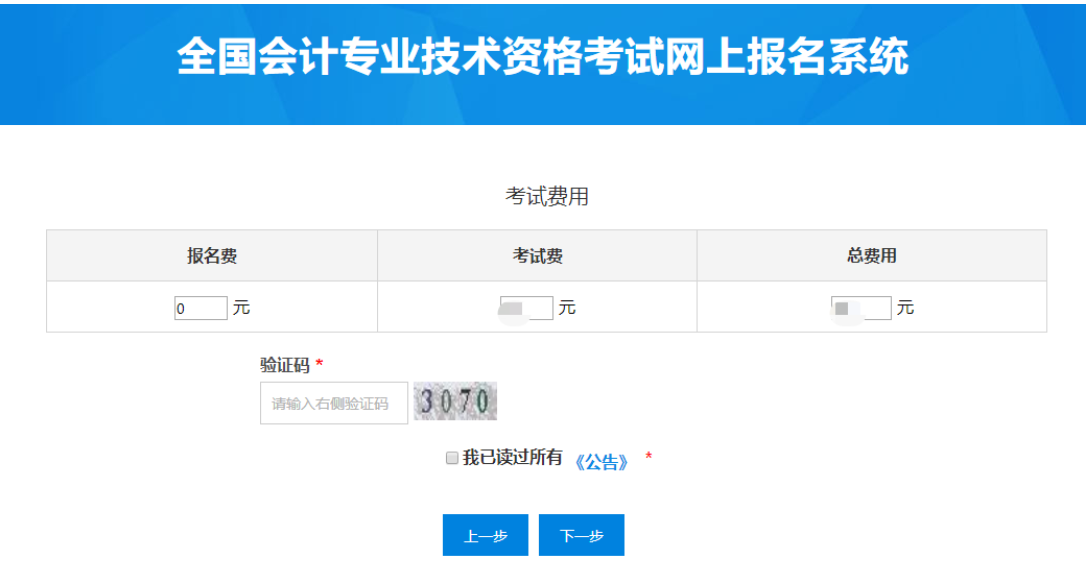
Task: Click the 总费用 column header
Action: pos(871,256)
